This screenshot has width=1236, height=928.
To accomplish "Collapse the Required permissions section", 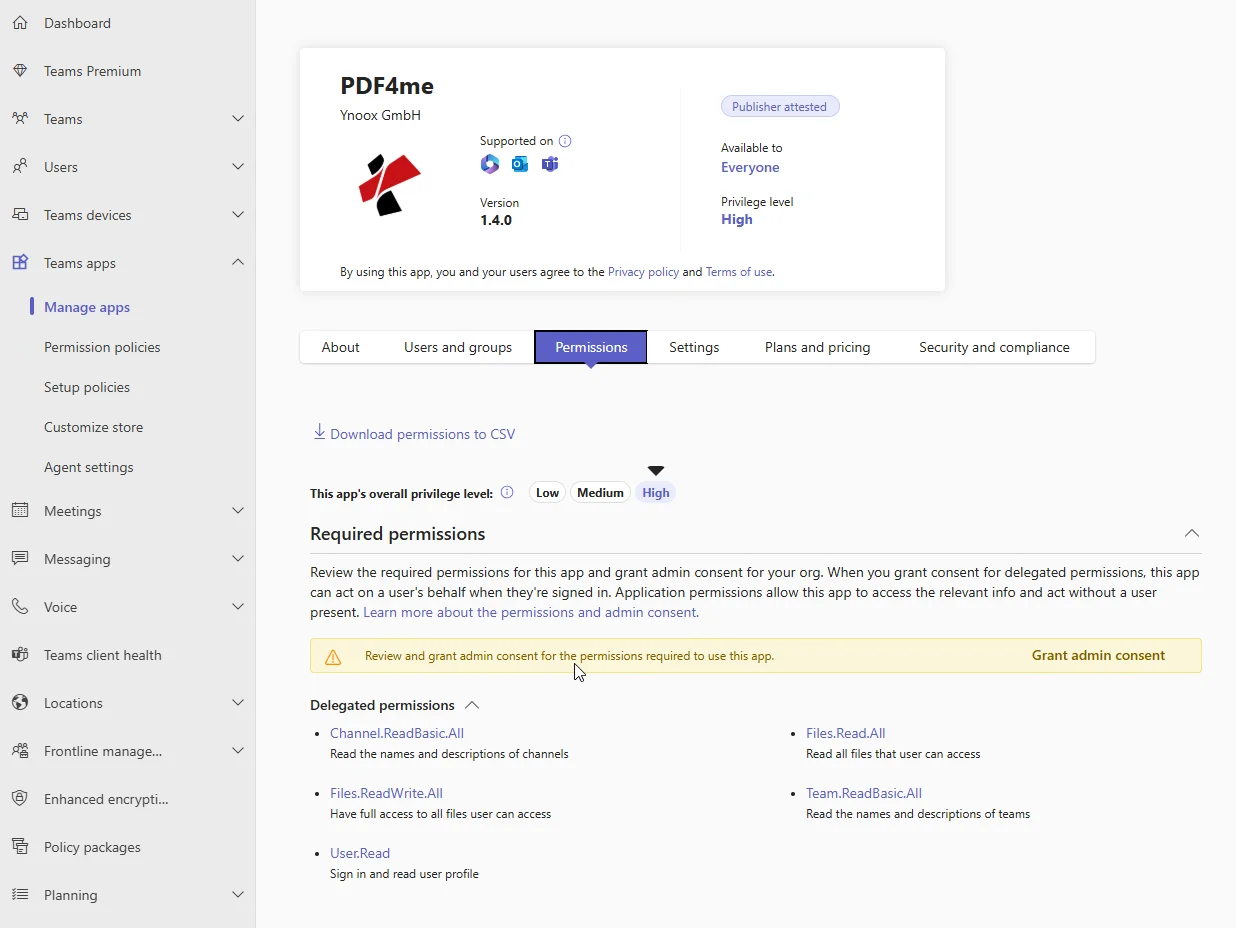I will tap(1192, 533).
